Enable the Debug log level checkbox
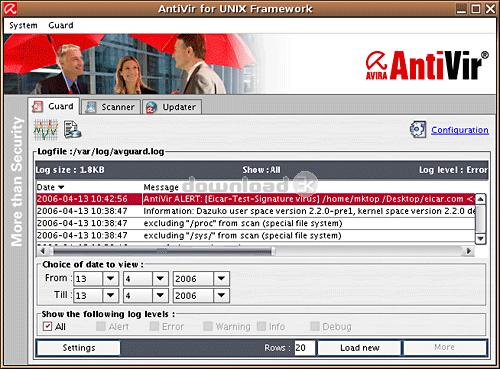 click(x=315, y=326)
